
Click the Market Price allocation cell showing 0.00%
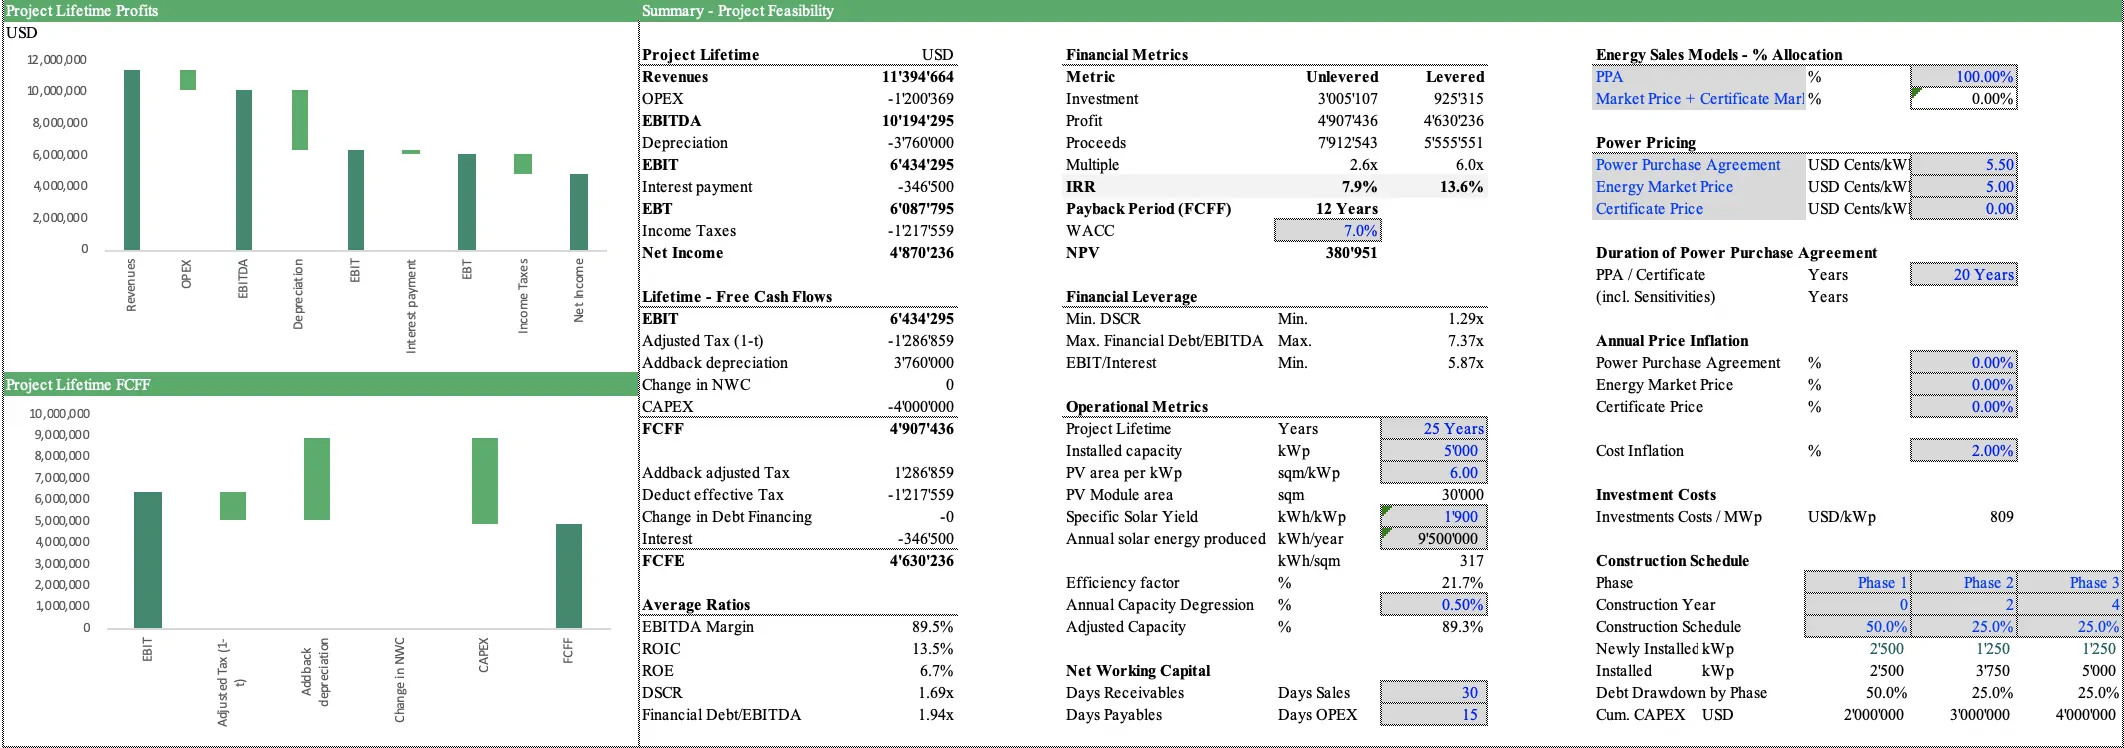tap(1963, 99)
